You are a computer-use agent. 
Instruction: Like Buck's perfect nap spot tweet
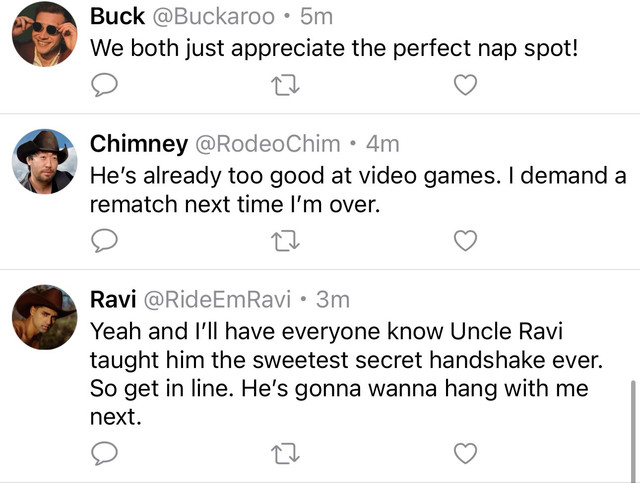tap(465, 85)
